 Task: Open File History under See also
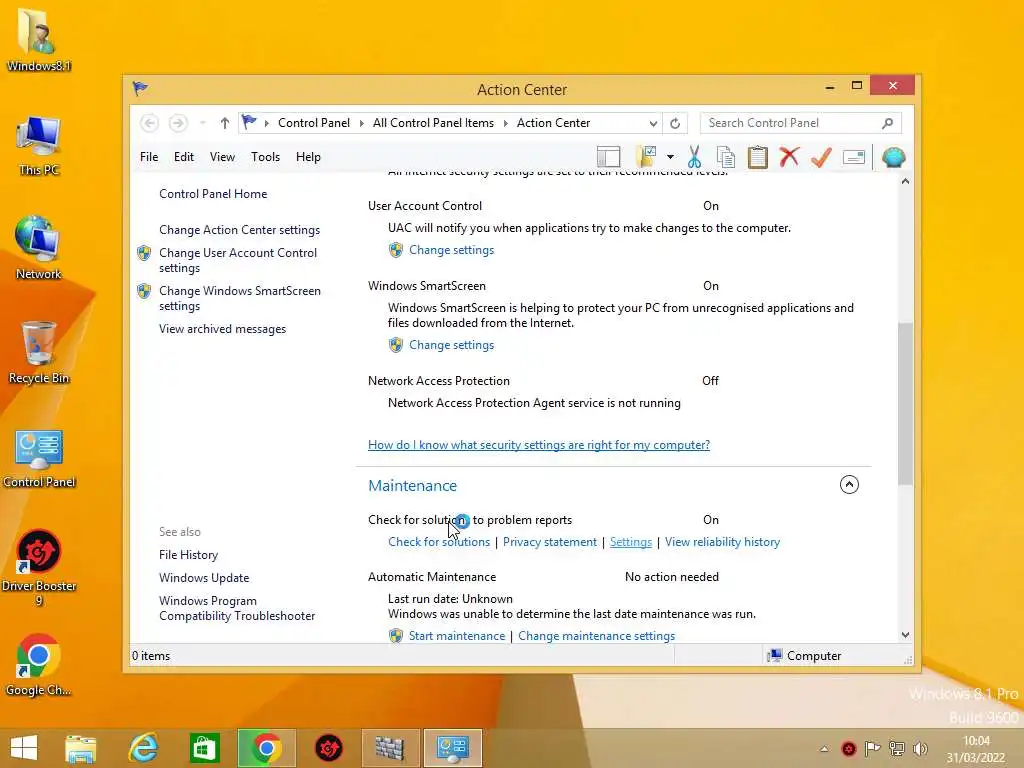[x=188, y=555]
